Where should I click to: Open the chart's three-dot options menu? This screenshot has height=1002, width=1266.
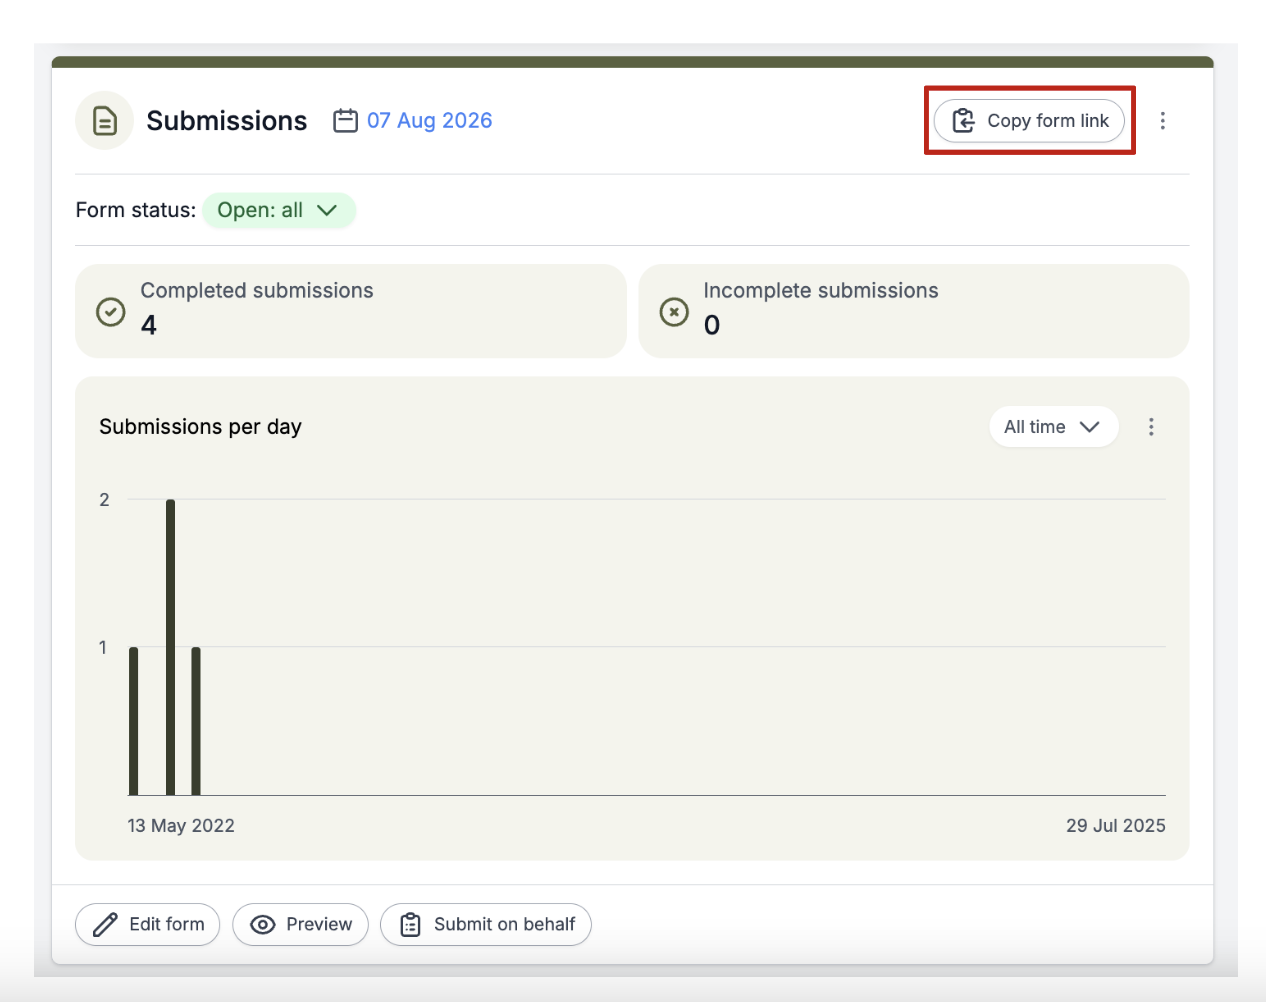pyautogui.click(x=1151, y=427)
